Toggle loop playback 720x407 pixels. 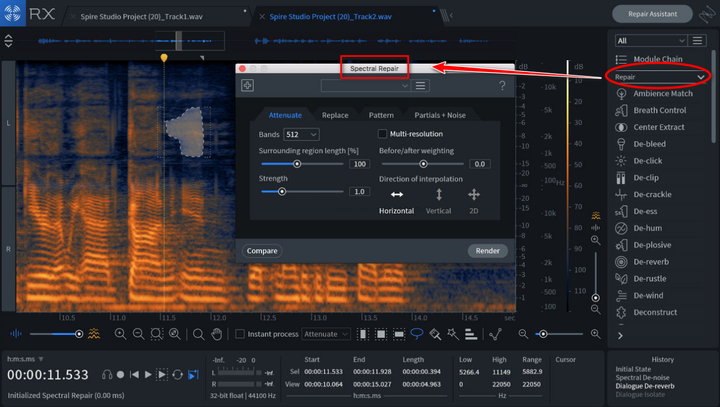[177, 375]
